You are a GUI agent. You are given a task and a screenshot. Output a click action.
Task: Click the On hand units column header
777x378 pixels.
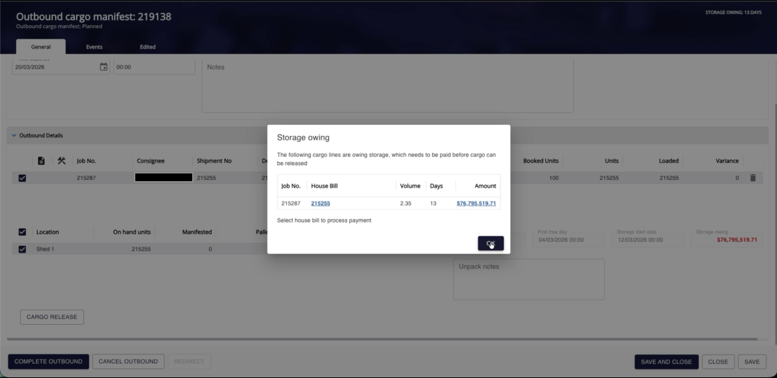pos(132,232)
